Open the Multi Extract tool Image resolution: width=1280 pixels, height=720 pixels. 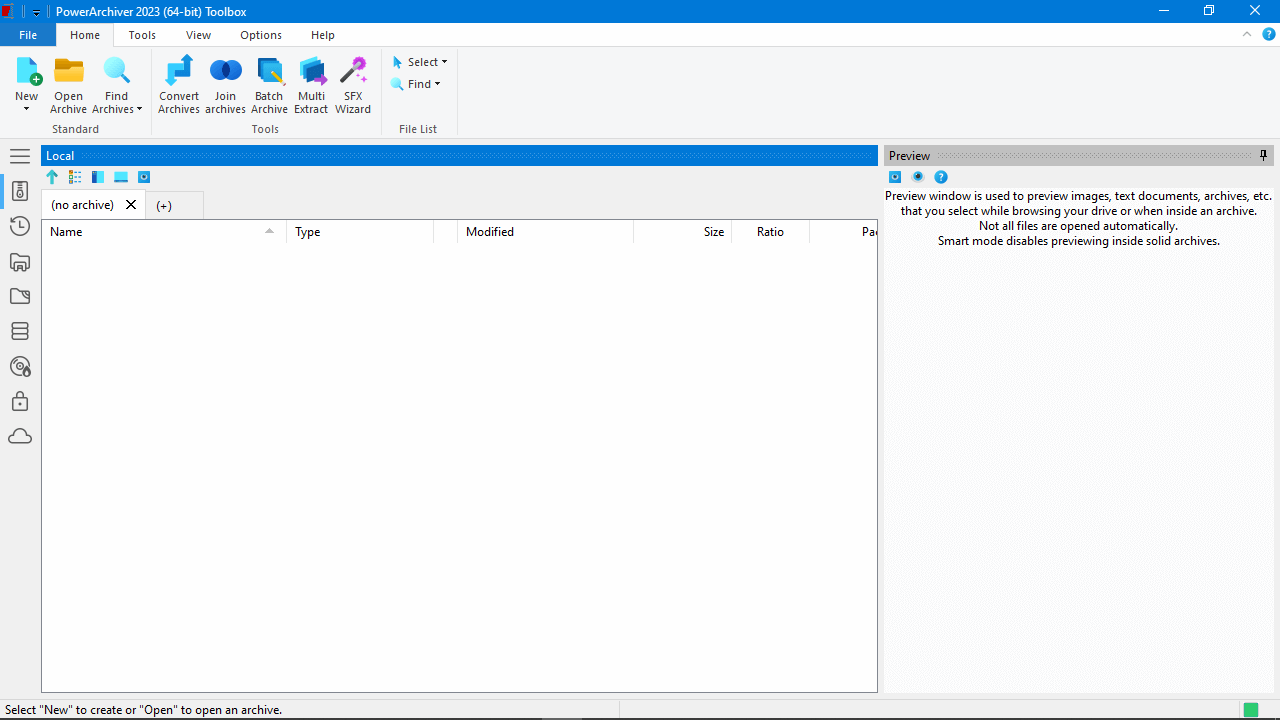pos(311,85)
